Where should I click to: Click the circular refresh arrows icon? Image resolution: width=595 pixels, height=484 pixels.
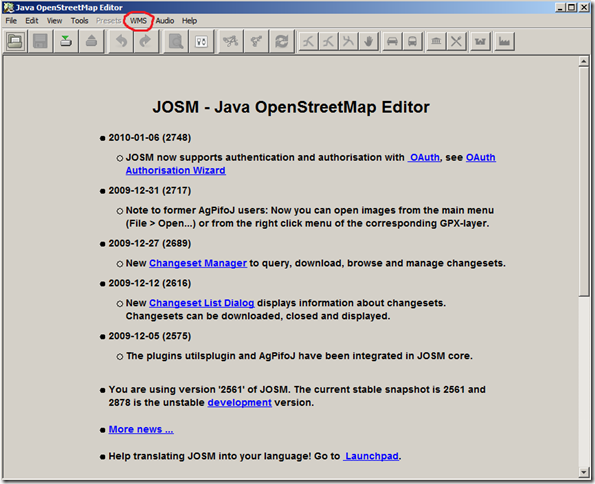click(x=281, y=41)
